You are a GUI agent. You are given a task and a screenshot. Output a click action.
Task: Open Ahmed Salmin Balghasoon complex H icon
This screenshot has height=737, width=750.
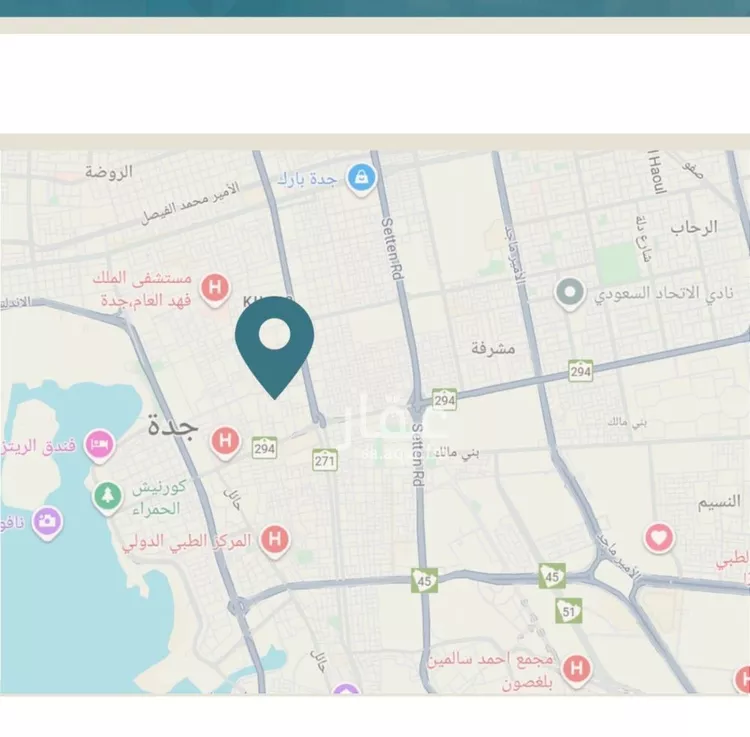click(x=576, y=670)
